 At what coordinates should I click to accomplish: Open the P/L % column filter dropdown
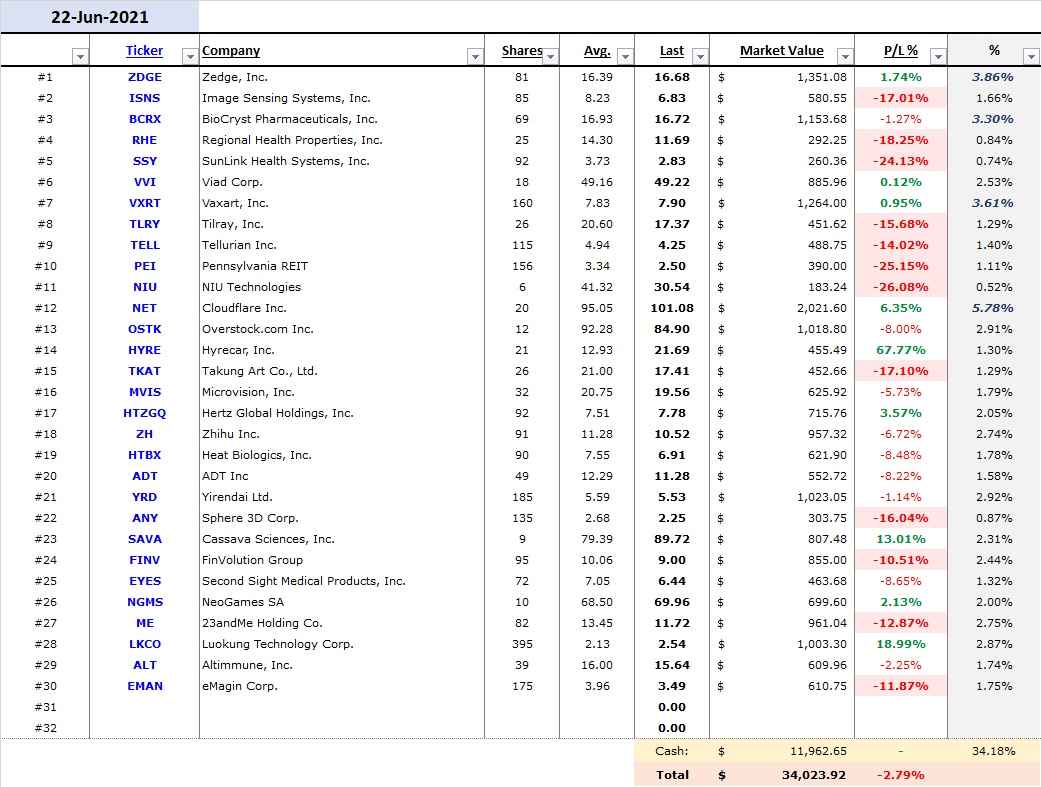pyautogui.click(x=938, y=56)
